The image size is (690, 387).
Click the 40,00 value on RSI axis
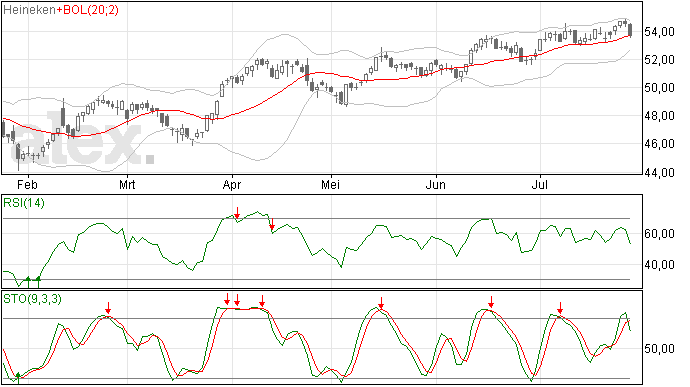[x=659, y=265]
